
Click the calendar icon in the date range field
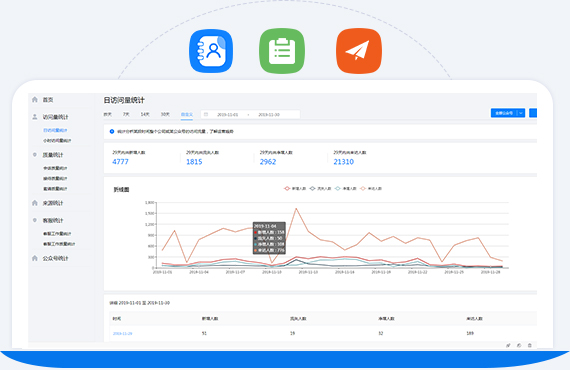(206, 114)
